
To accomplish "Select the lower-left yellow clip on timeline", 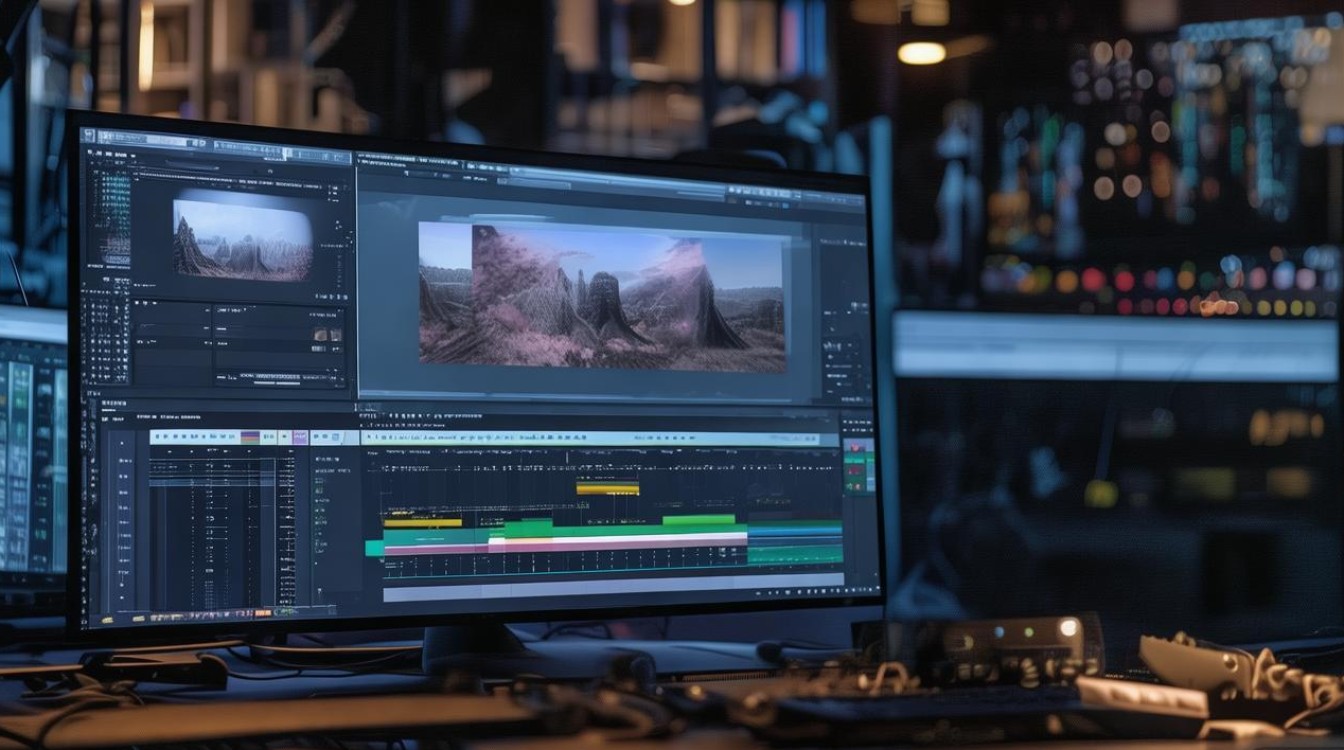I will (x=422, y=522).
